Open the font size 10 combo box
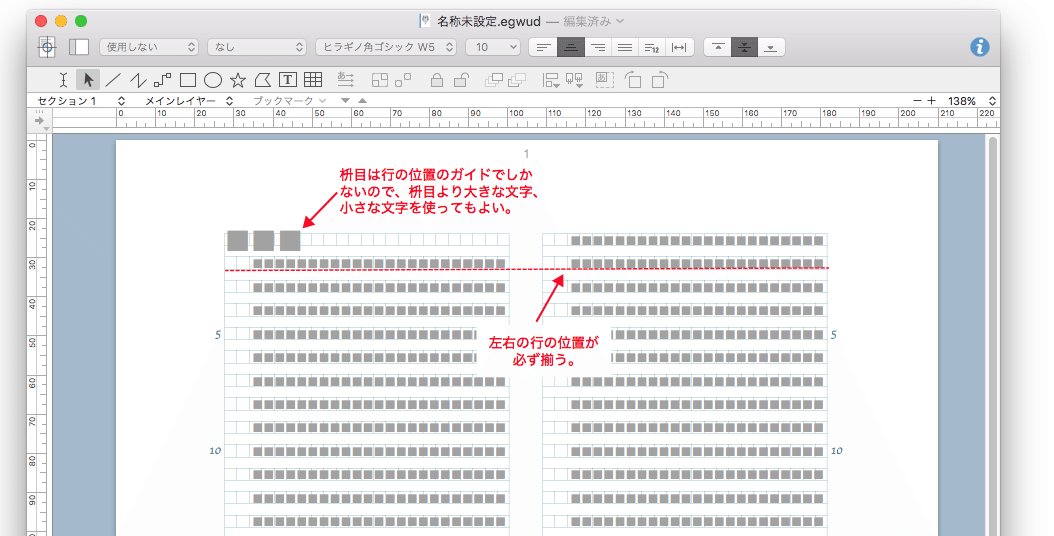This screenshot has height=536, width=1054. click(x=493, y=47)
